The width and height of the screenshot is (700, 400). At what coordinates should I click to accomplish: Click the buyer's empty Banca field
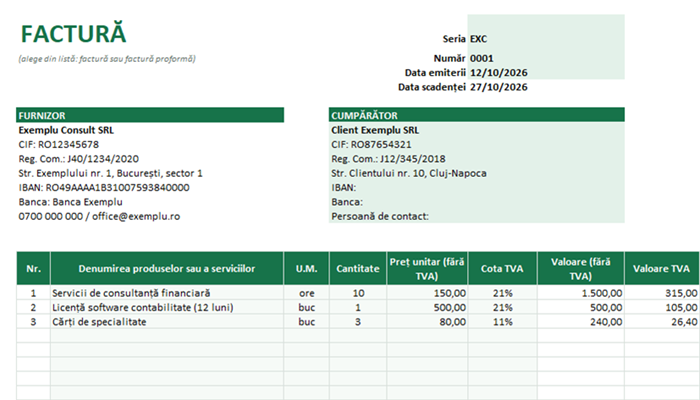tap(477, 201)
